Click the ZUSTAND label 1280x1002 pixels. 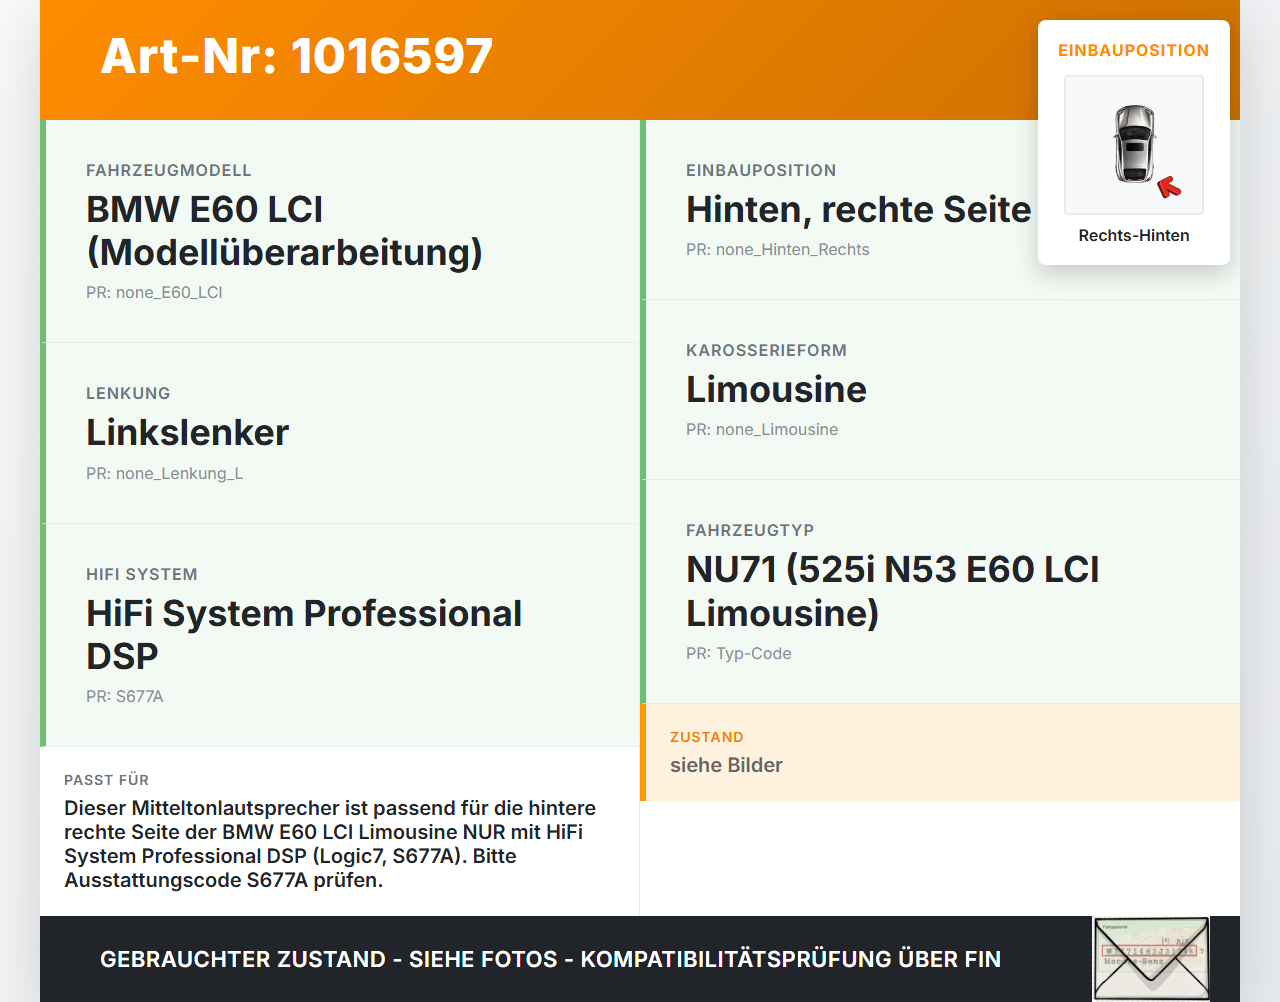point(707,737)
